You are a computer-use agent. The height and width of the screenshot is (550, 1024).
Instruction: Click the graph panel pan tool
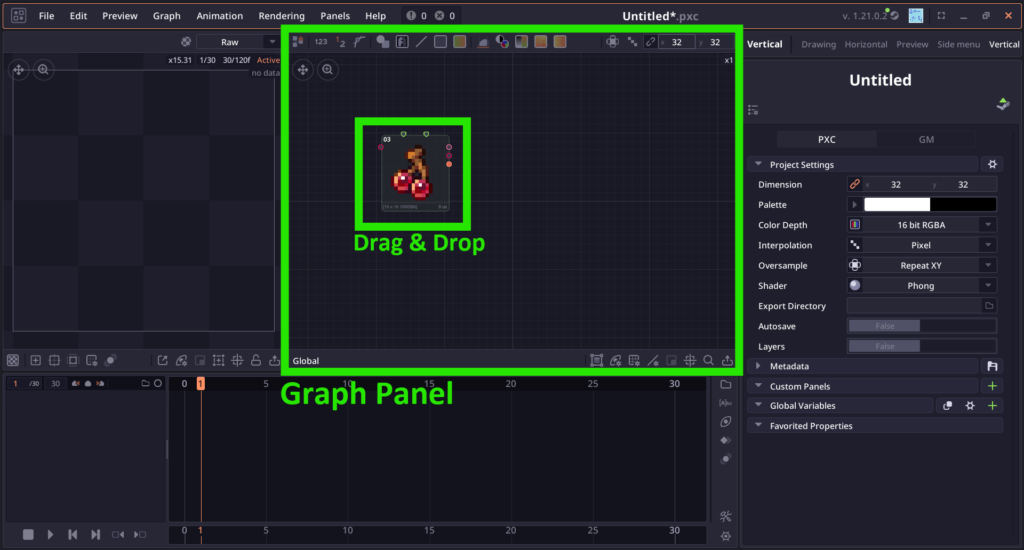click(303, 70)
